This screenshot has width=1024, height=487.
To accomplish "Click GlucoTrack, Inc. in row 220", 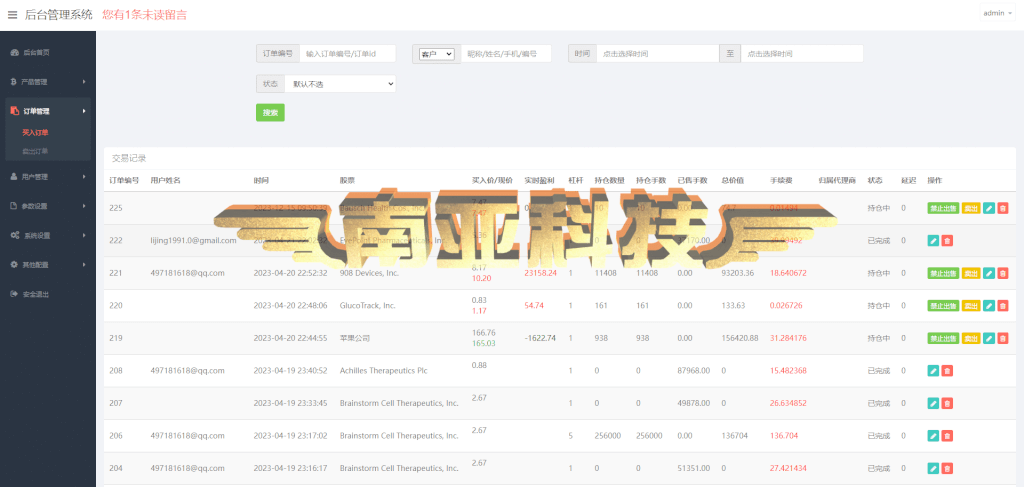I will point(368,306).
